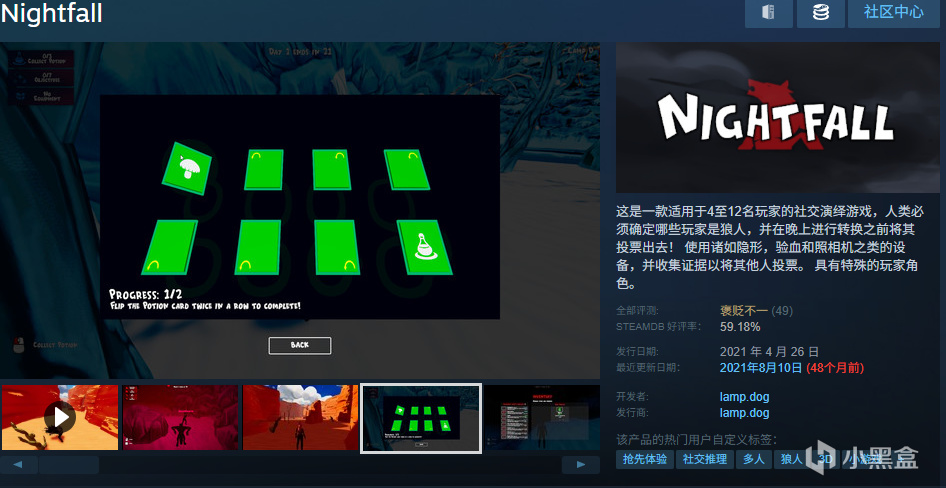
Task: Click the 59.18% SteamDB rating value
Action: click(x=740, y=327)
